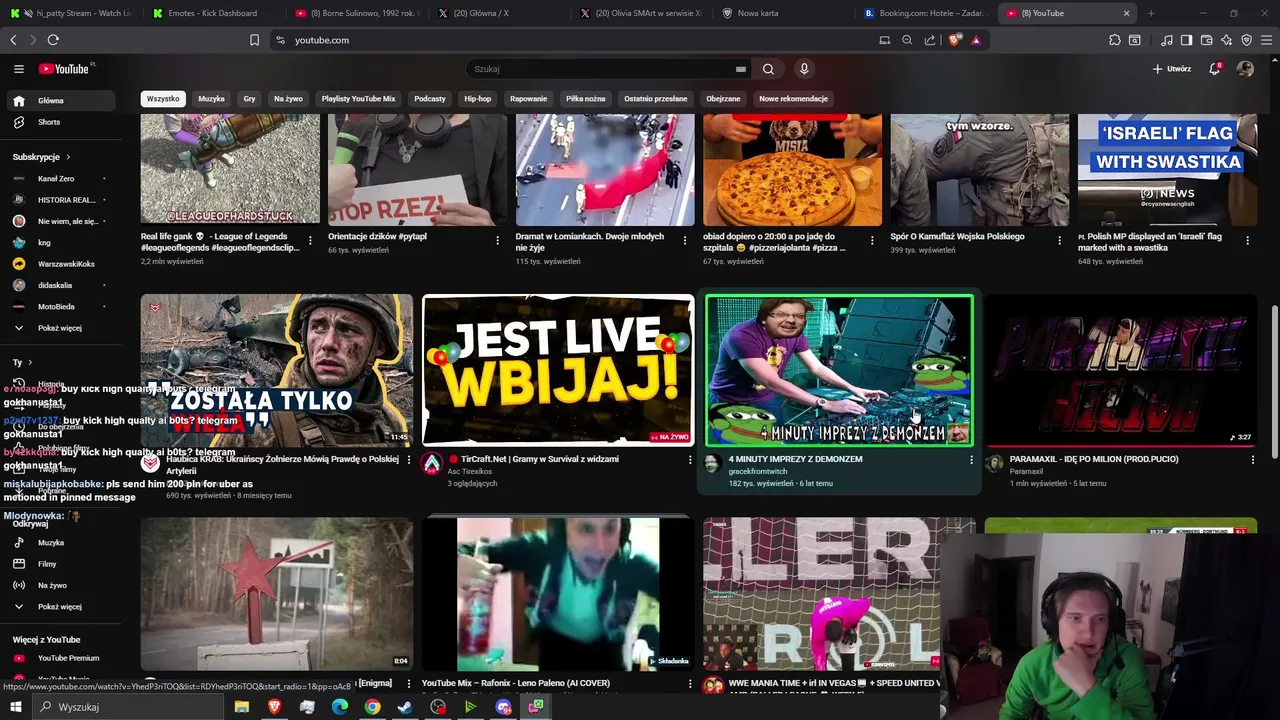Expand Pokaż więcej under subscriptions
The image size is (1280, 720).
[63, 328]
